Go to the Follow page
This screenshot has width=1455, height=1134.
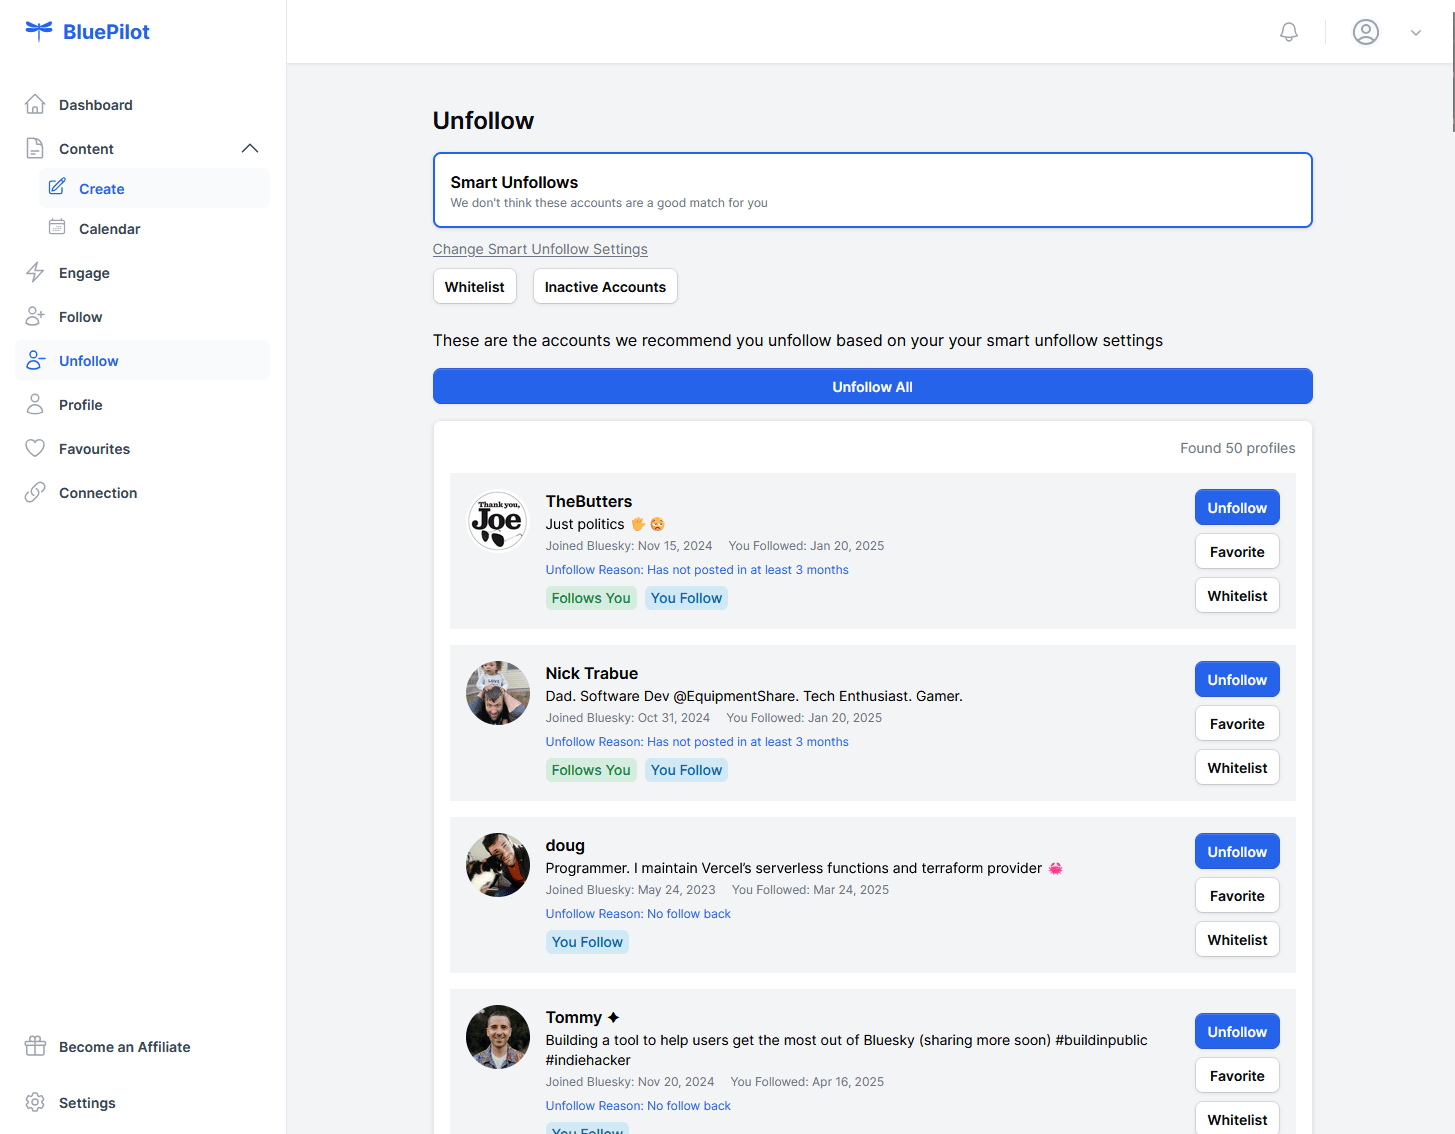tap(80, 317)
